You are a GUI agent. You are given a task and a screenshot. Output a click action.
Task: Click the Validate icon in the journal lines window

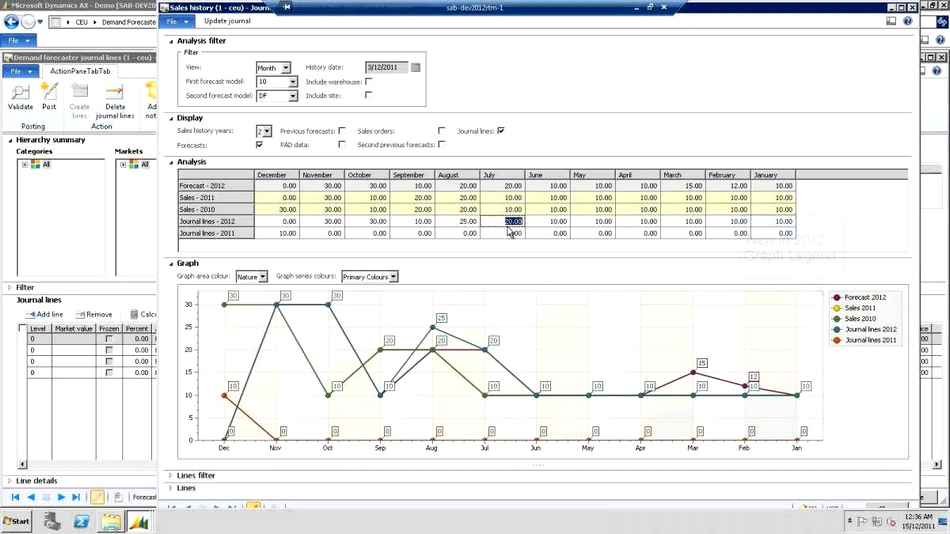pyautogui.click(x=20, y=92)
